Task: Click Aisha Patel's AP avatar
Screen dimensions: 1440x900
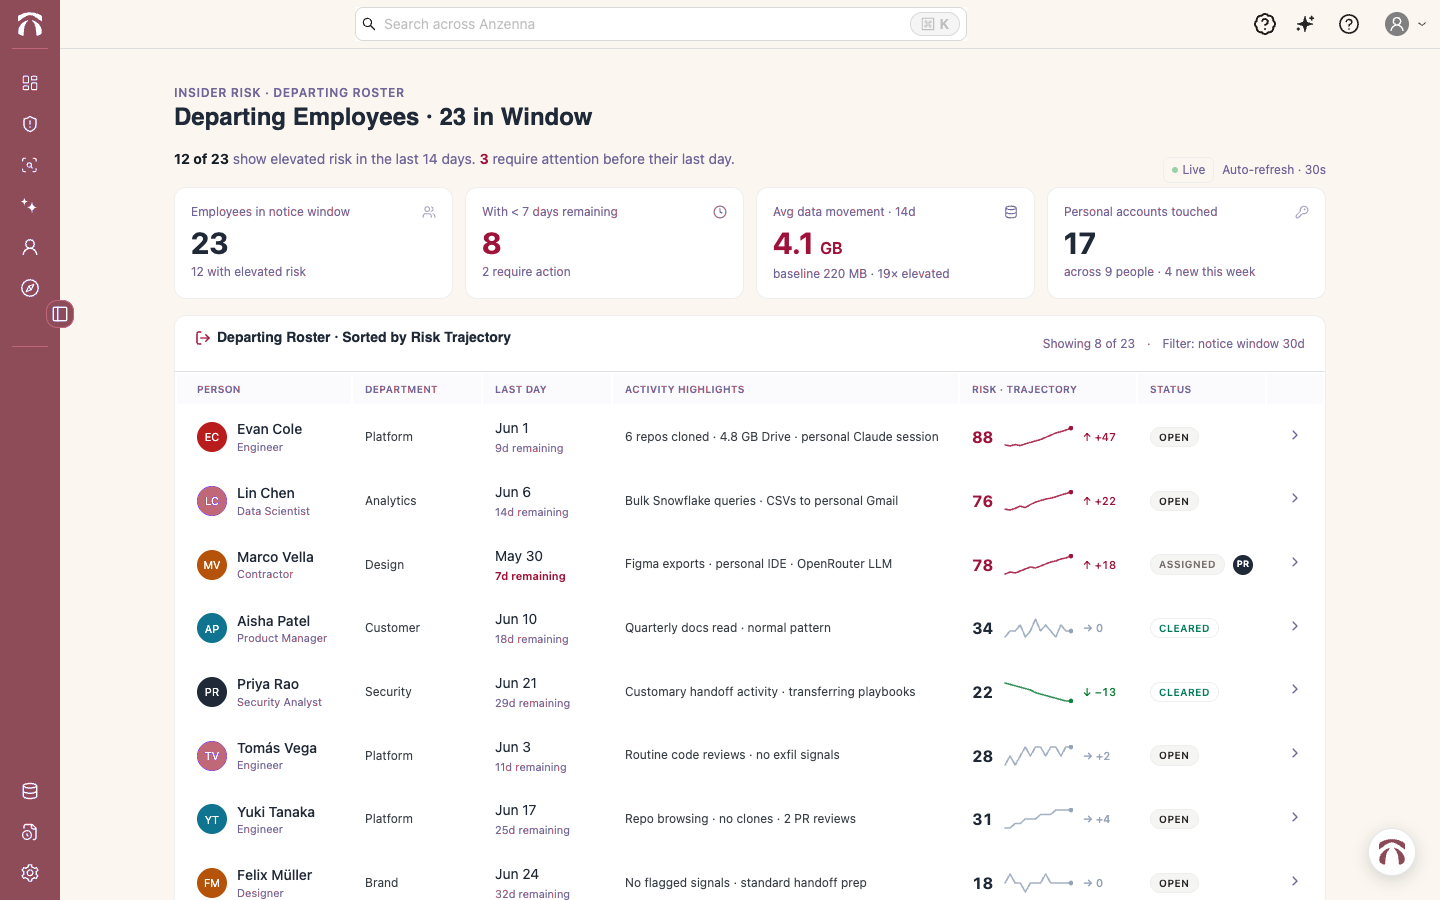Action: [x=212, y=629]
